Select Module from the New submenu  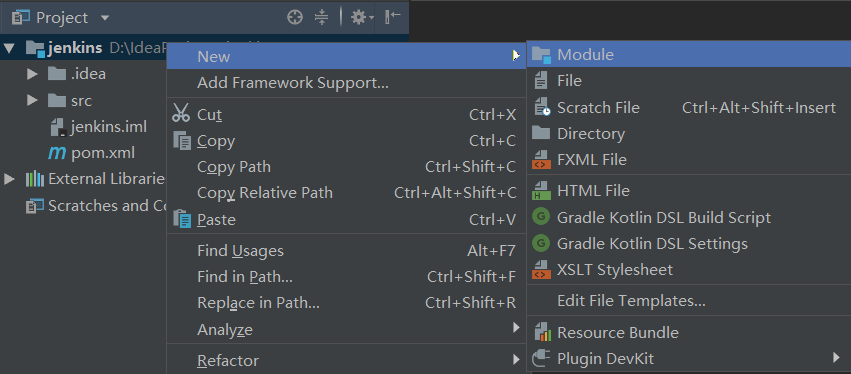[689, 55]
